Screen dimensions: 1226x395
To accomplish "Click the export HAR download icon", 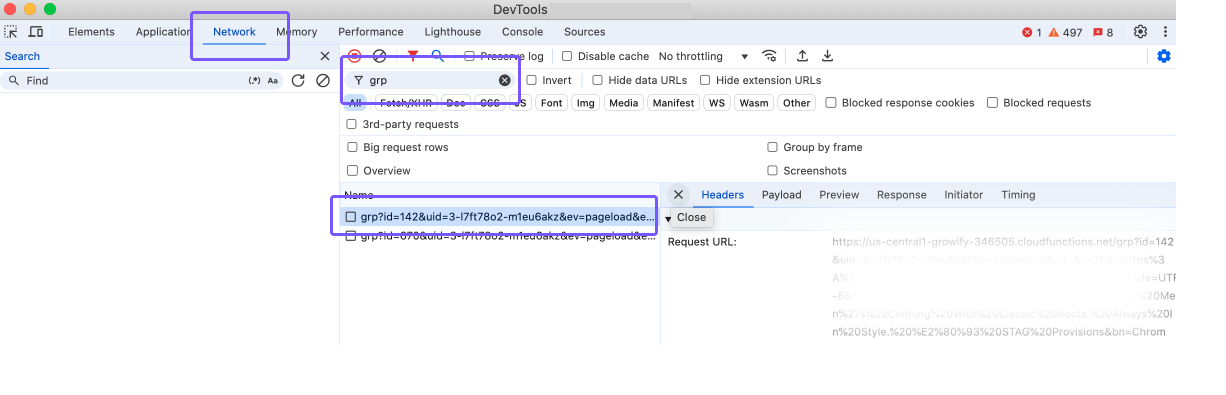I will 827,56.
